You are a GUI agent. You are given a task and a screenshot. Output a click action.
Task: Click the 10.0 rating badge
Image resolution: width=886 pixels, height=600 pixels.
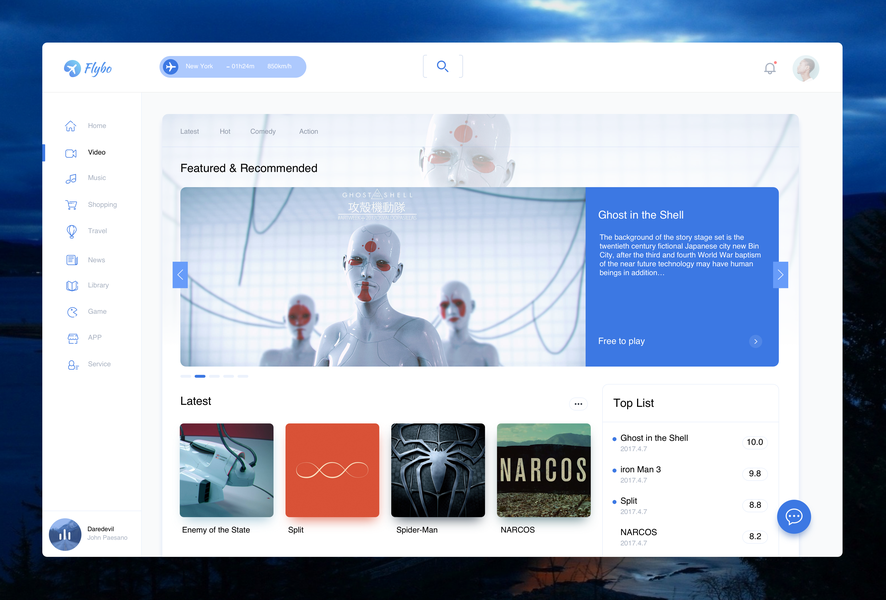click(755, 442)
